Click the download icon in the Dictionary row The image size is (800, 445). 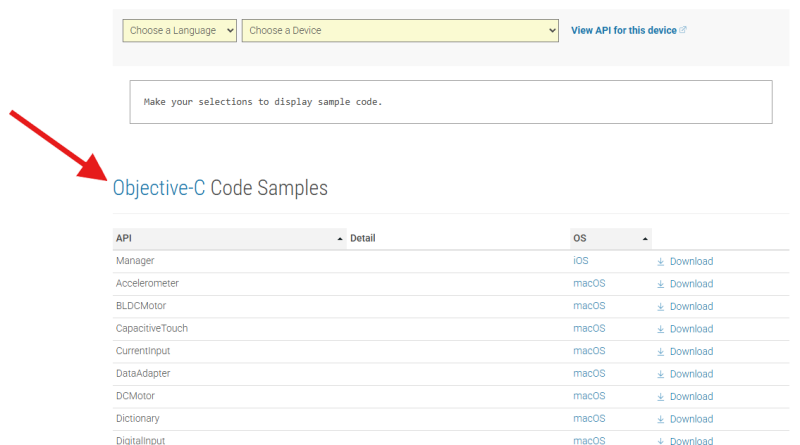click(x=660, y=419)
